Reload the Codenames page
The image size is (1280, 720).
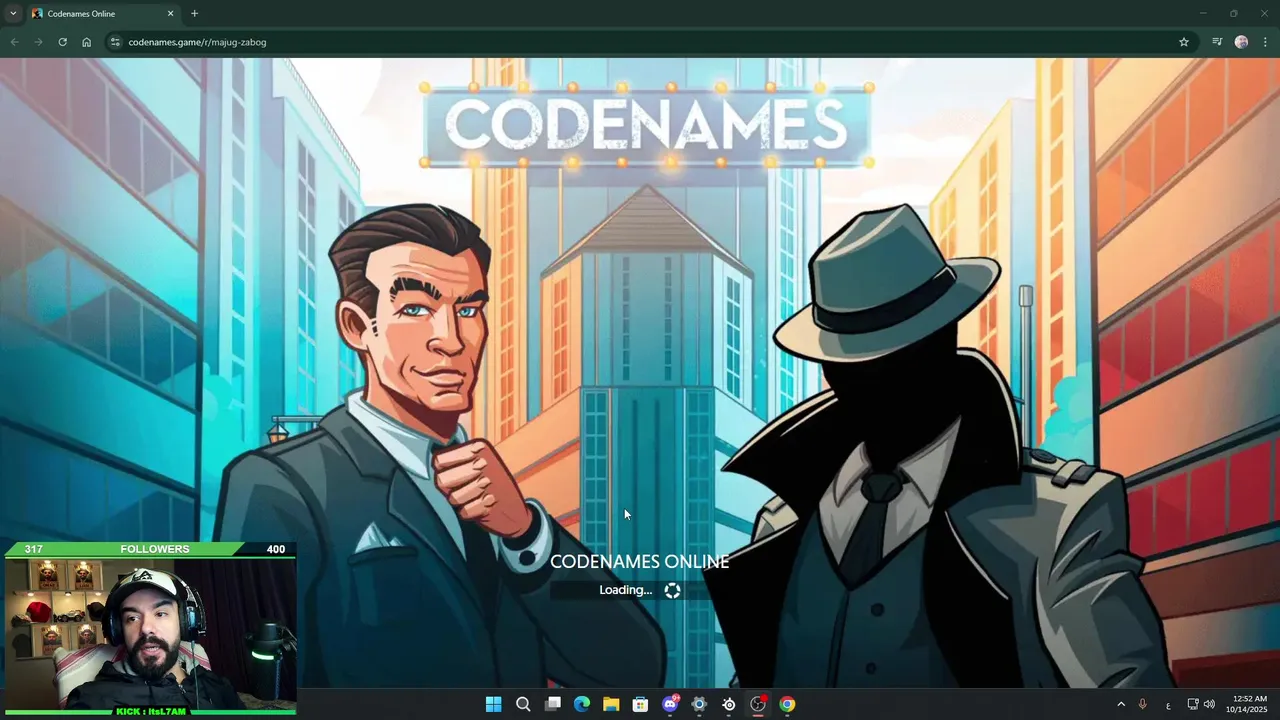62,42
